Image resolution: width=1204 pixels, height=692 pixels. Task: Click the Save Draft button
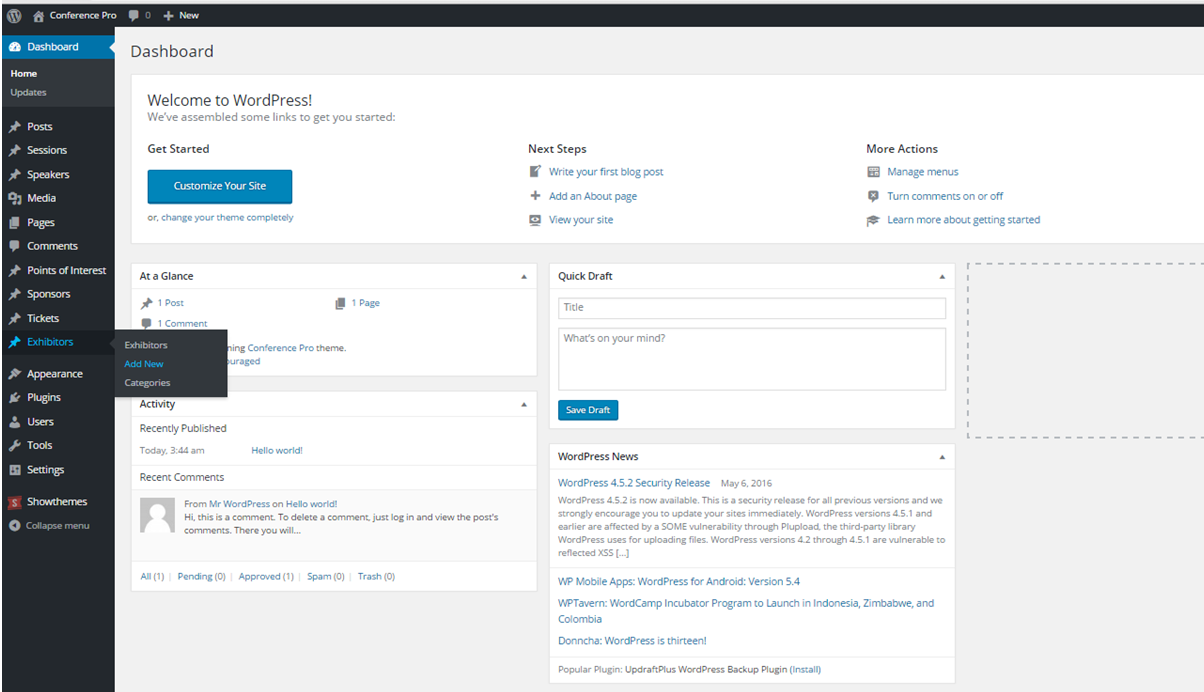[588, 410]
